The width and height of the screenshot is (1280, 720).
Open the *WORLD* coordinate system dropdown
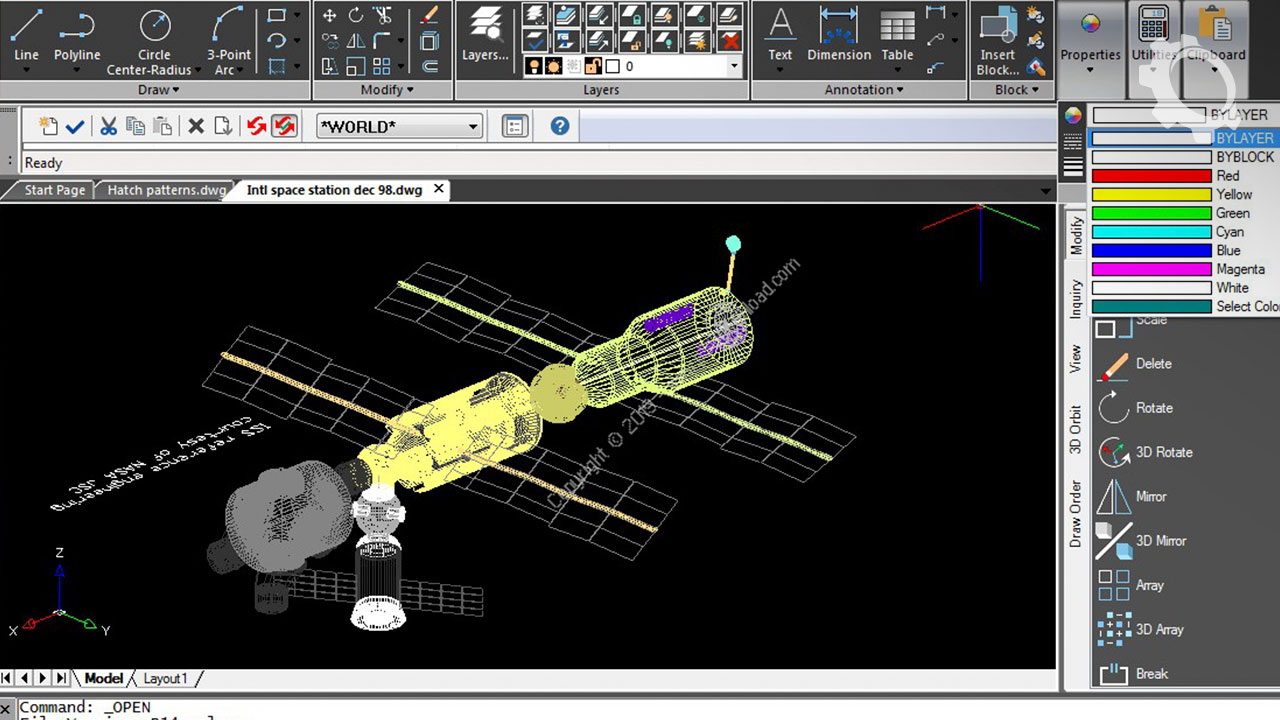pos(399,126)
